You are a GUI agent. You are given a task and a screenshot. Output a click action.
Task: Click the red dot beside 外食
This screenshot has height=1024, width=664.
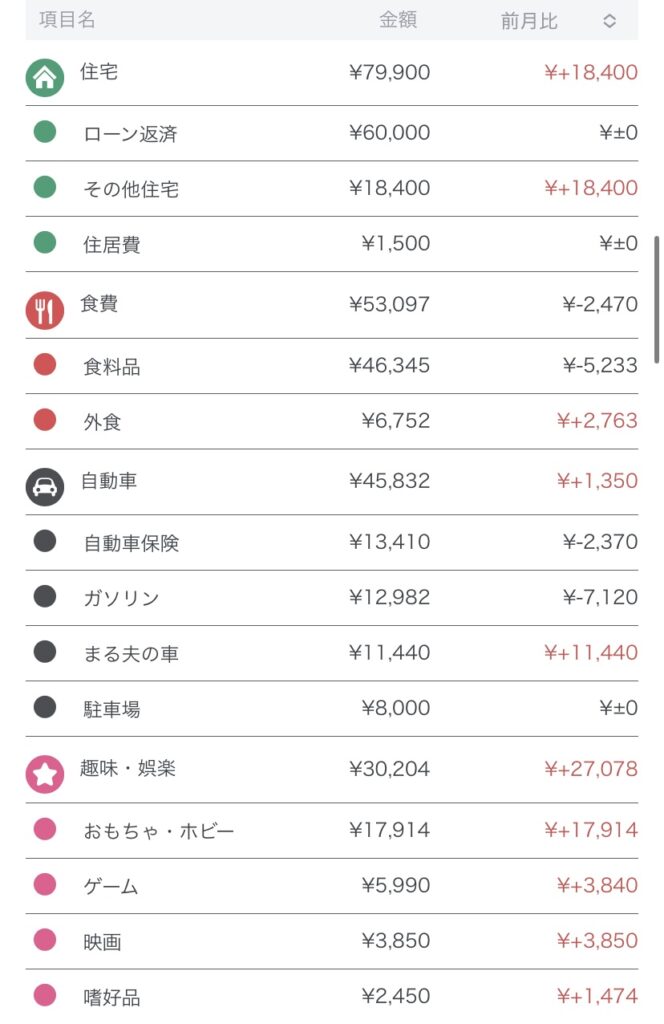pyautogui.click(x=45, y=420)
